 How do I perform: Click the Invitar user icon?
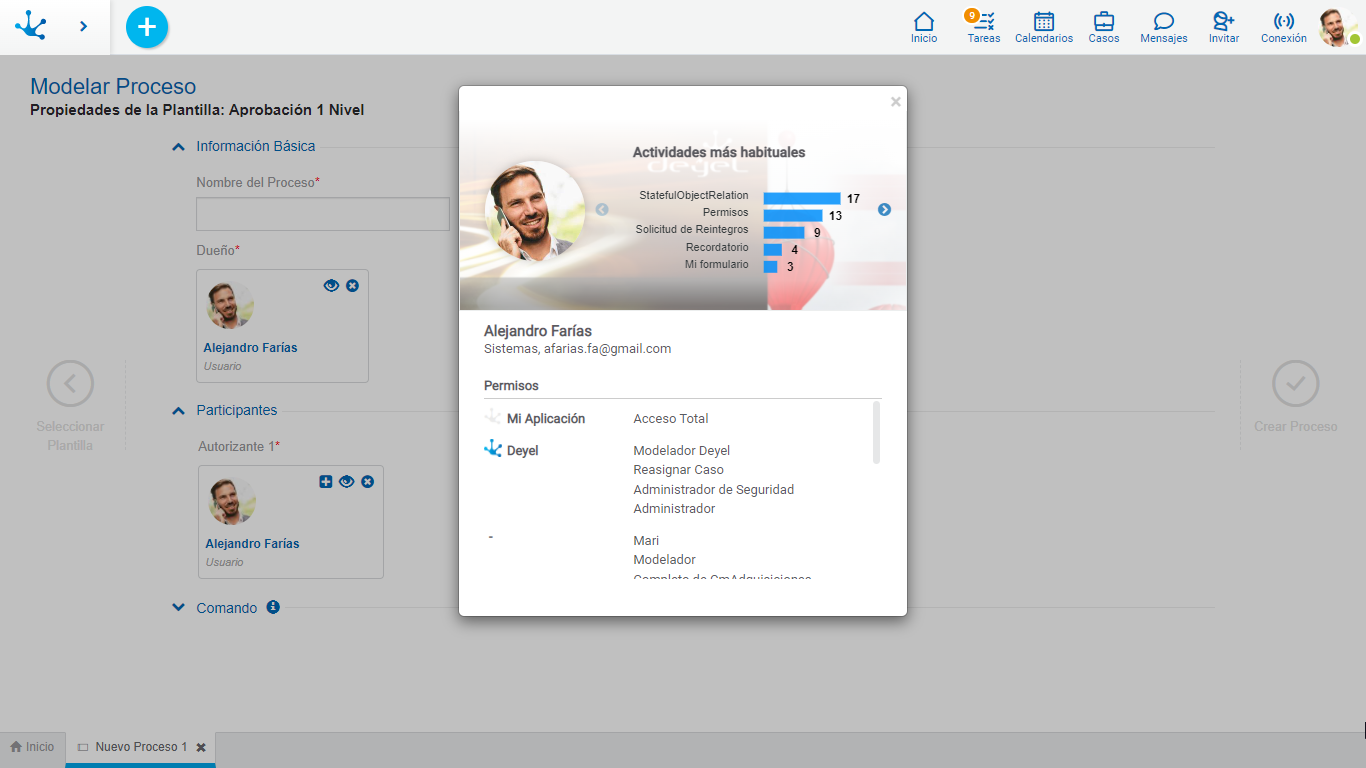1223,27
